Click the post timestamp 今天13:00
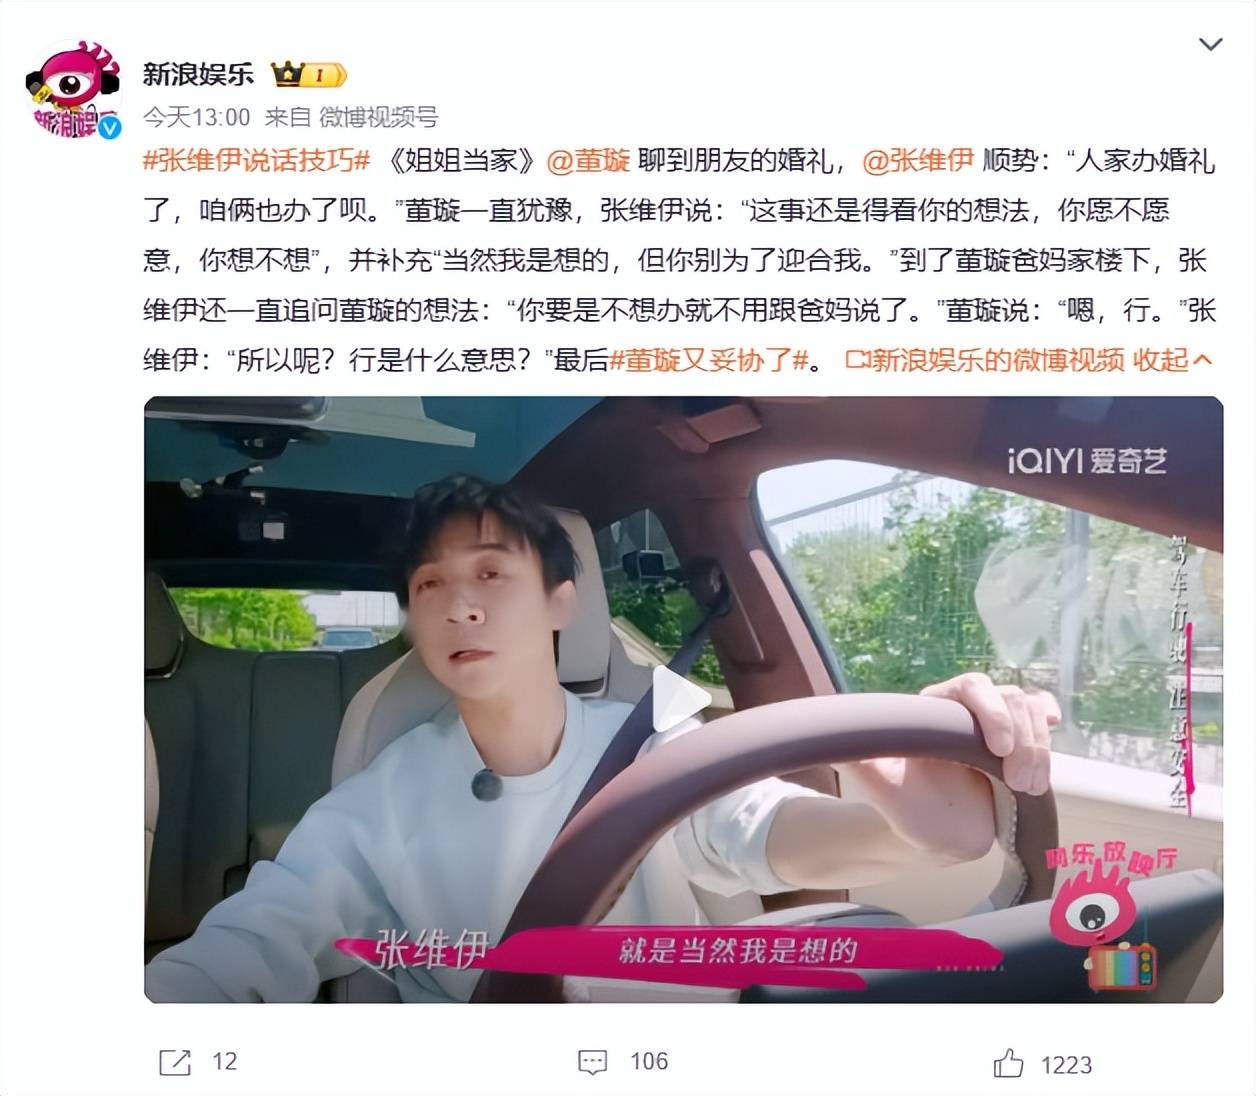This screenshot has width=1256, height=1096. [x=197, y=117]
